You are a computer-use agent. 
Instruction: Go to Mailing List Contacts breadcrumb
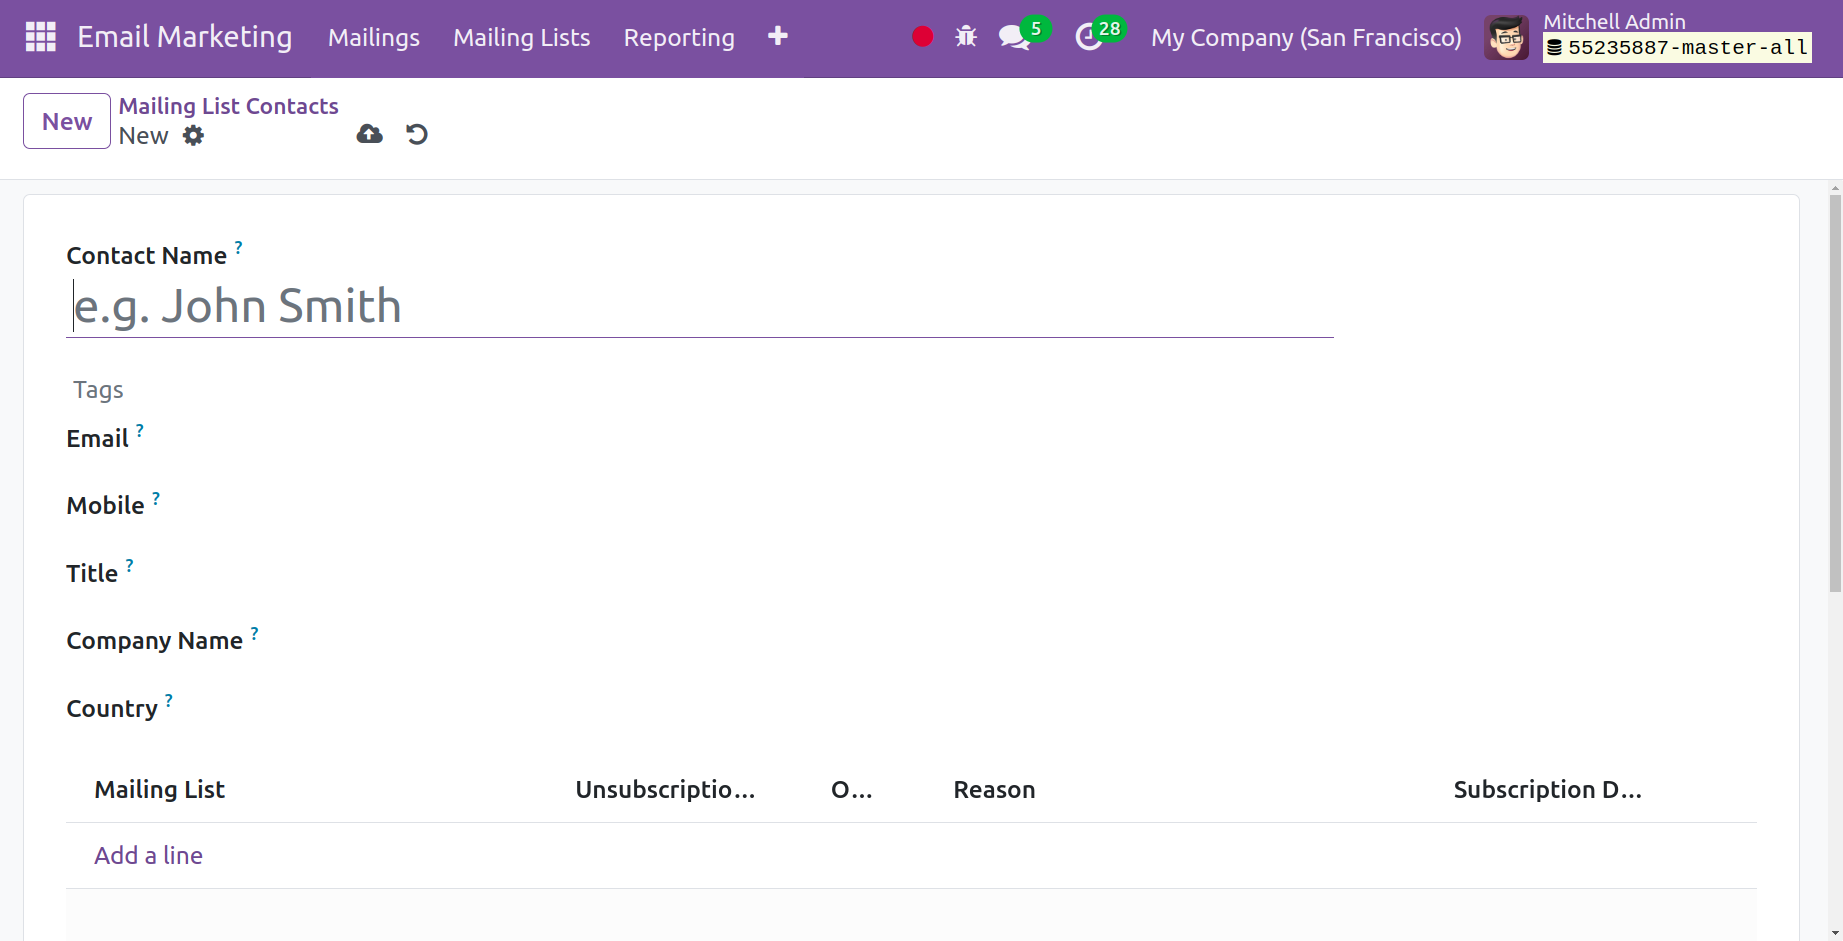228,106
